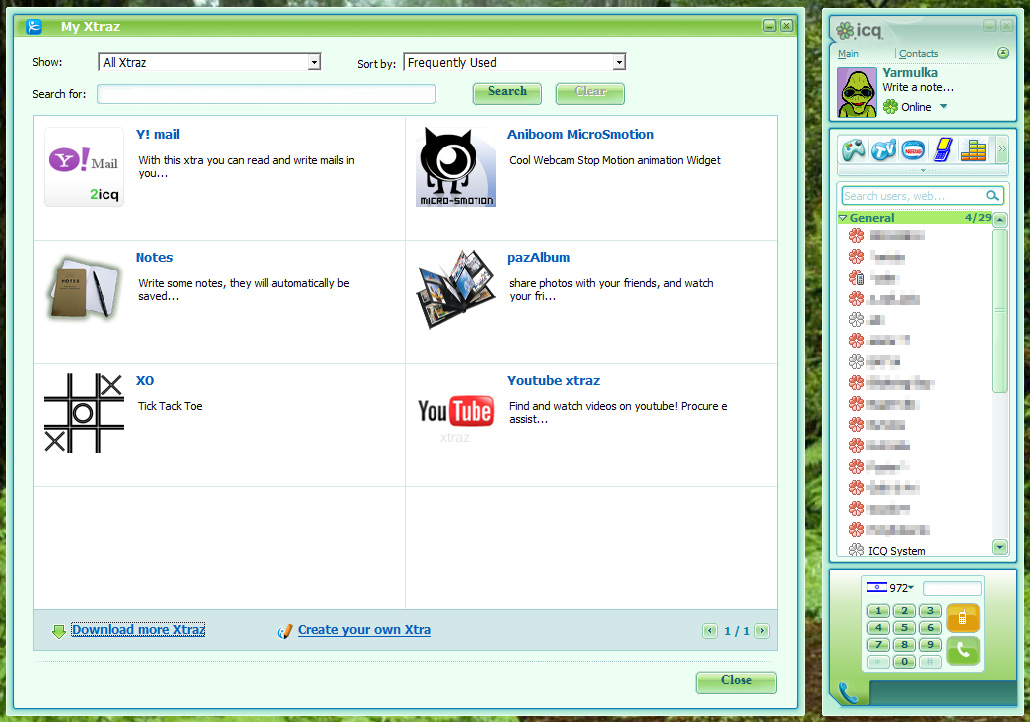Image resolution: width=1030 pixels, height=722 pixels.
Task: Open the games controller Xtra icon
Action: pyautogui.click(x=853, y=149)
